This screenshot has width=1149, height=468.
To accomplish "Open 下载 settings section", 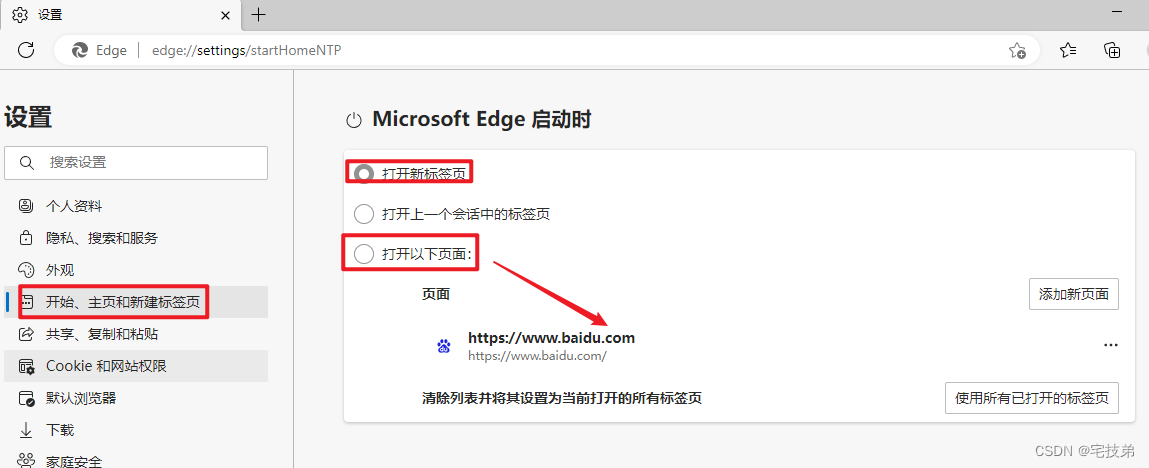I will [136, 430].
